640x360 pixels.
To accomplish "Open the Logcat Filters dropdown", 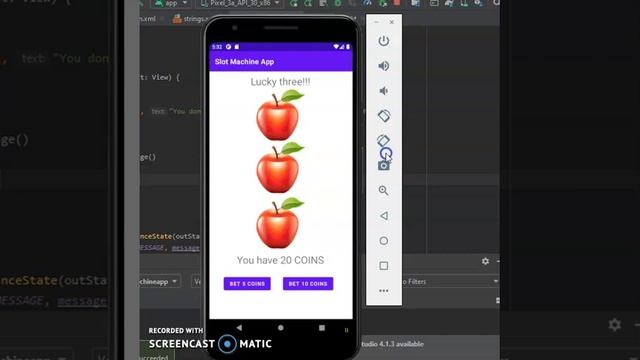I will (x=449, y=282).
